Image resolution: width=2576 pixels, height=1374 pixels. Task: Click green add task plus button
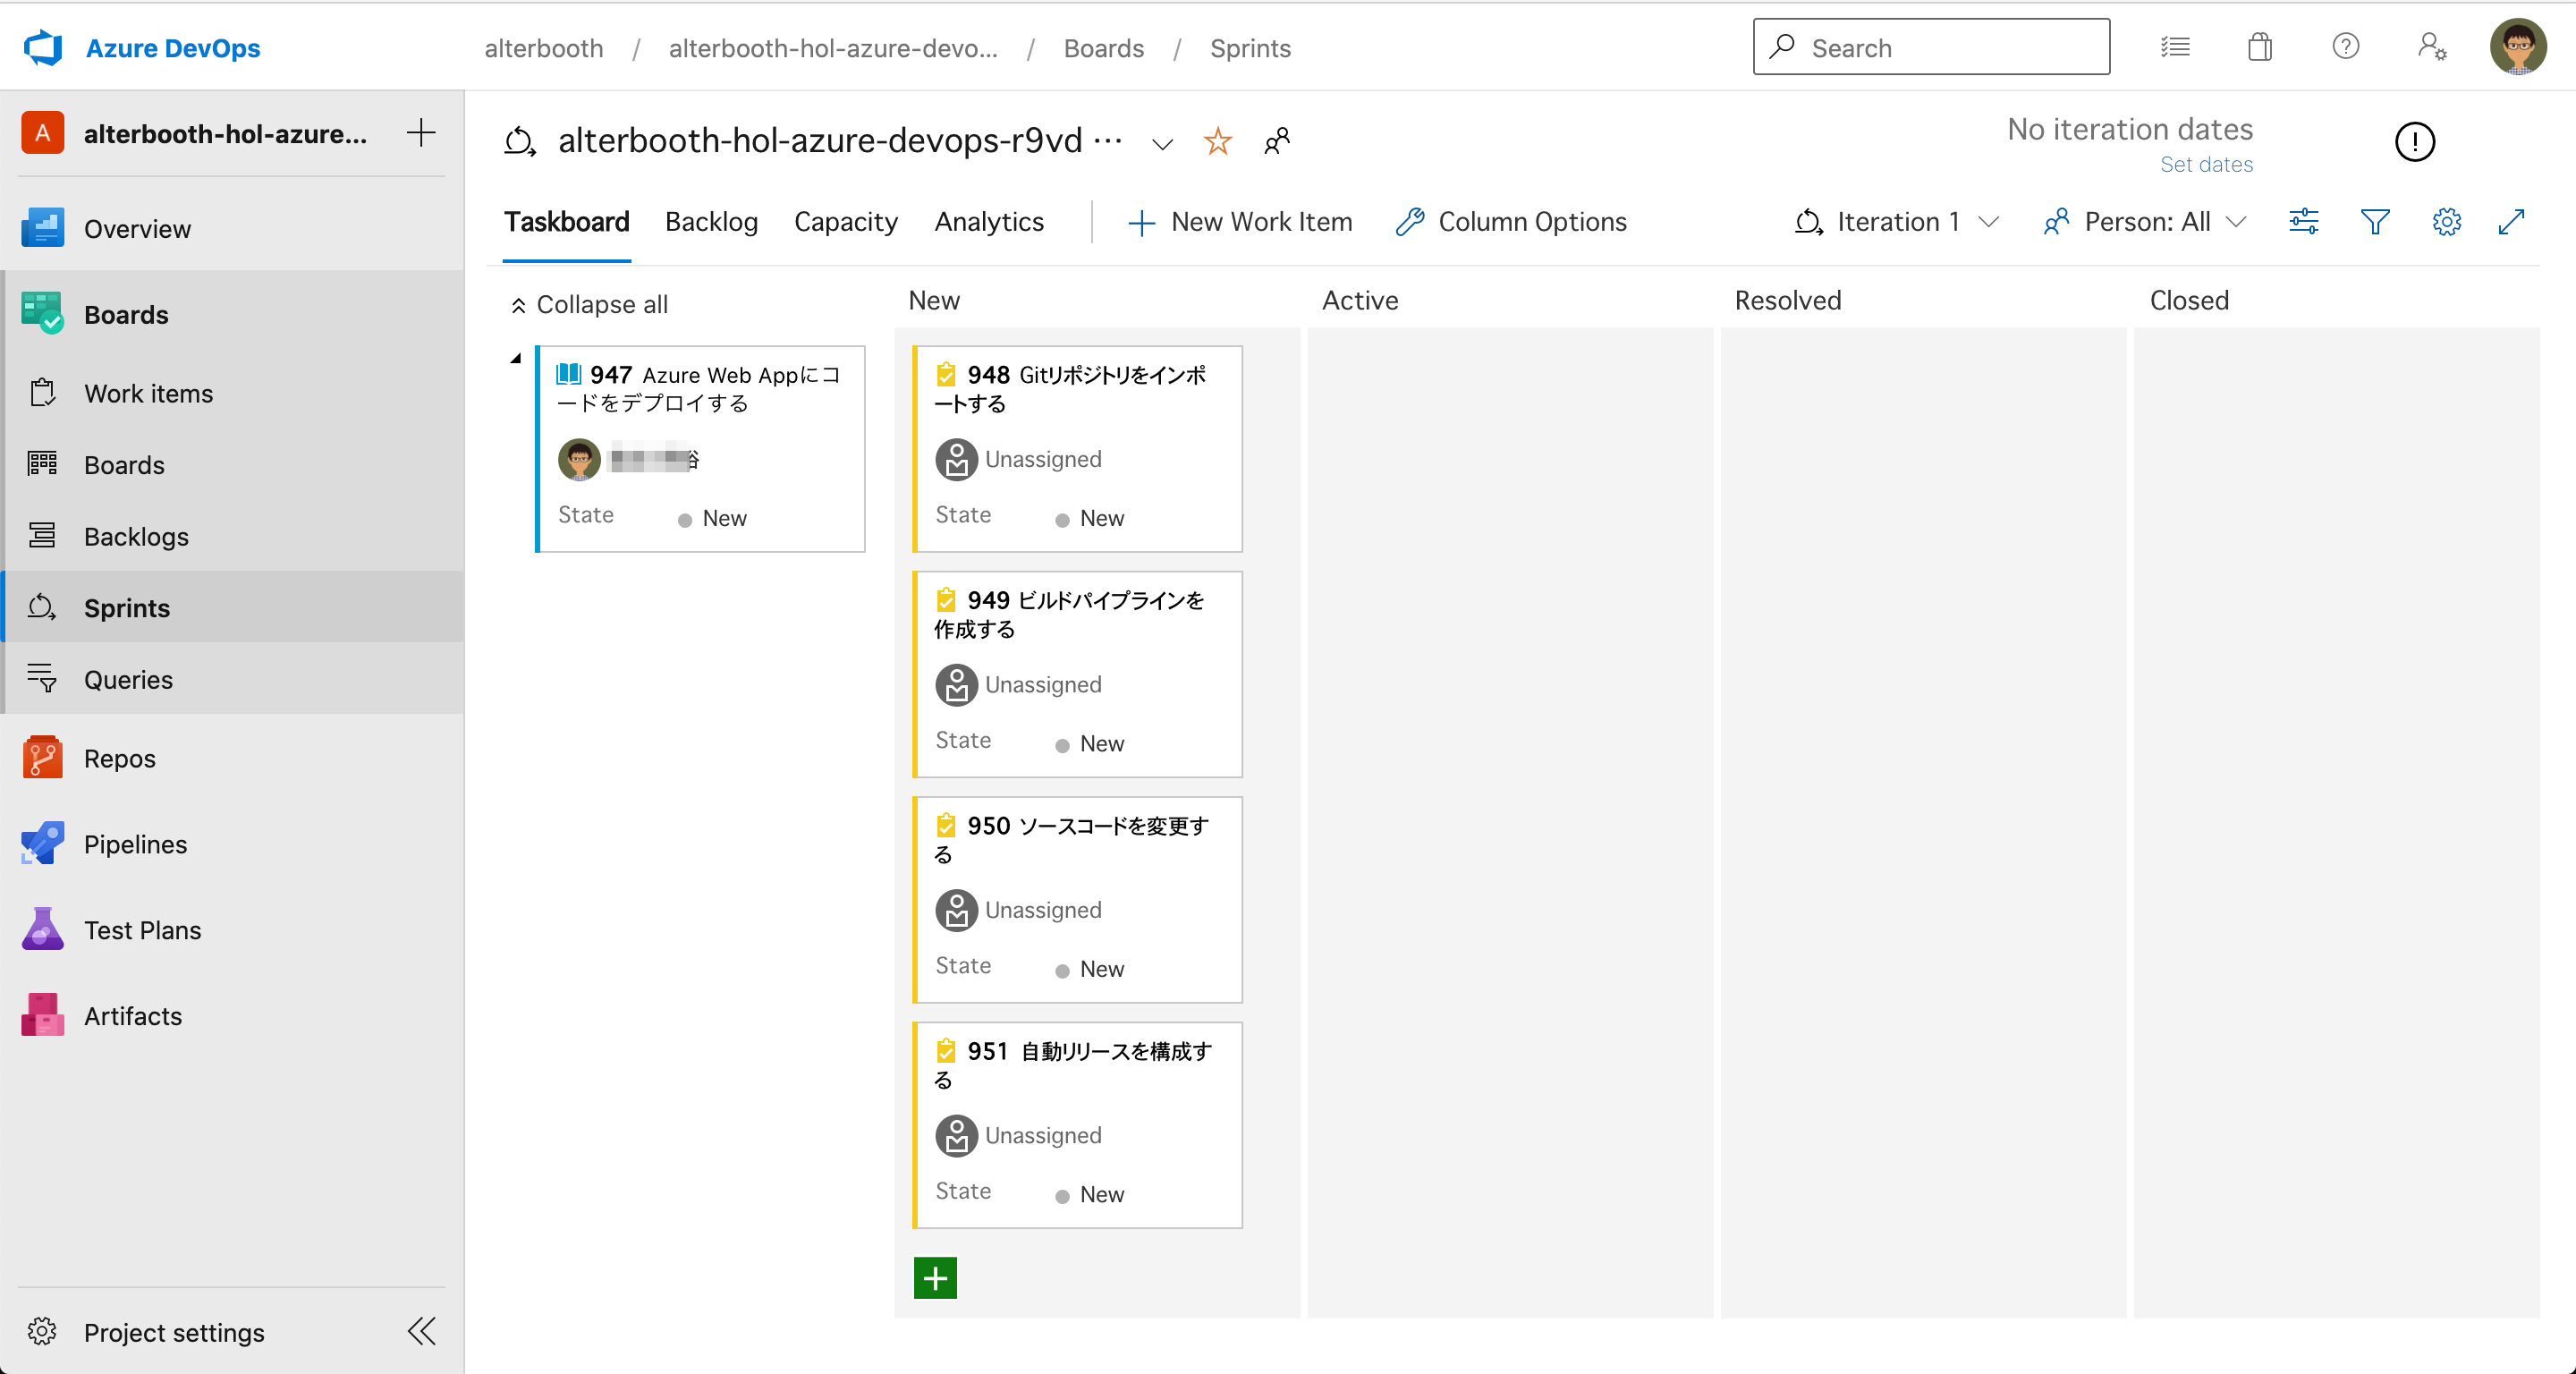(x=935, y=1277)
